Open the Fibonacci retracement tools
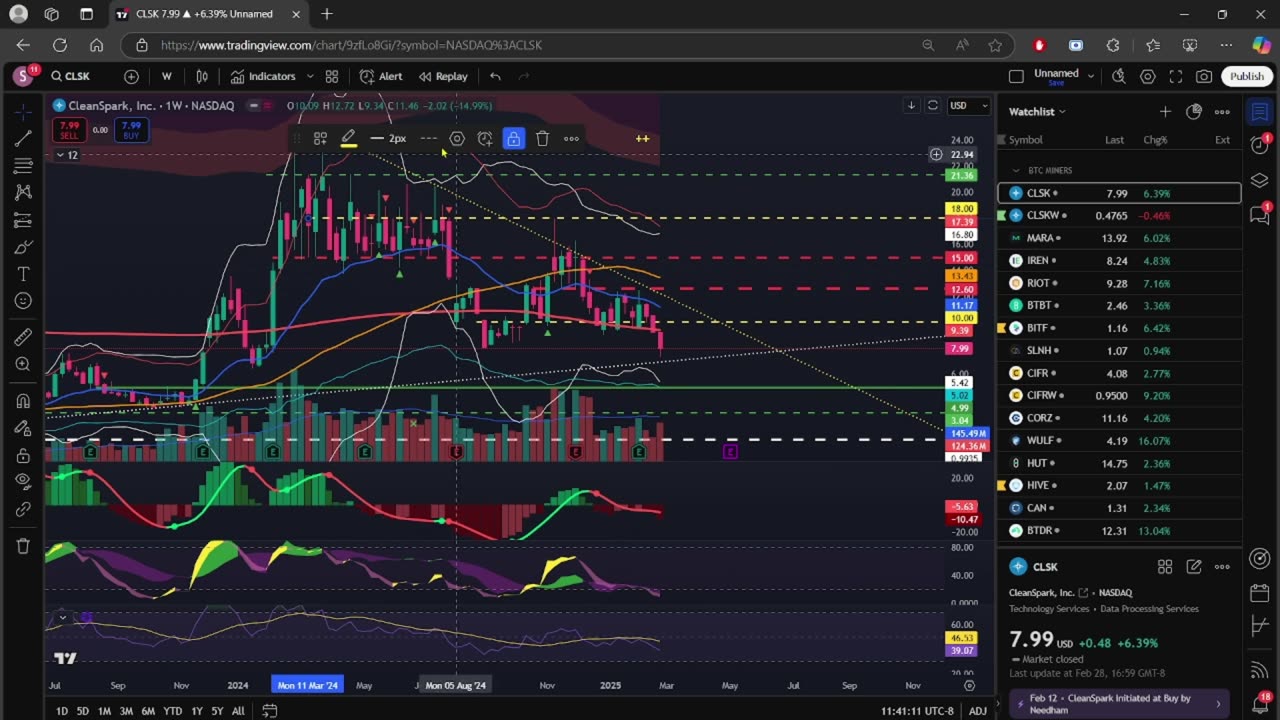1280x720 pixels. click(x=23, y=165)
